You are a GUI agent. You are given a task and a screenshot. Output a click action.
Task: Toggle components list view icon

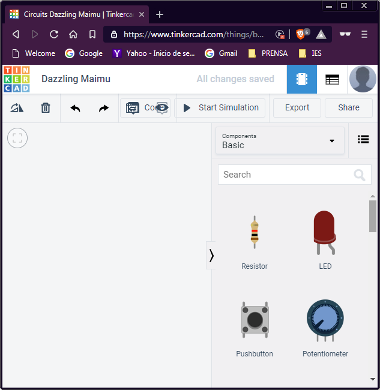pos(363,139)
